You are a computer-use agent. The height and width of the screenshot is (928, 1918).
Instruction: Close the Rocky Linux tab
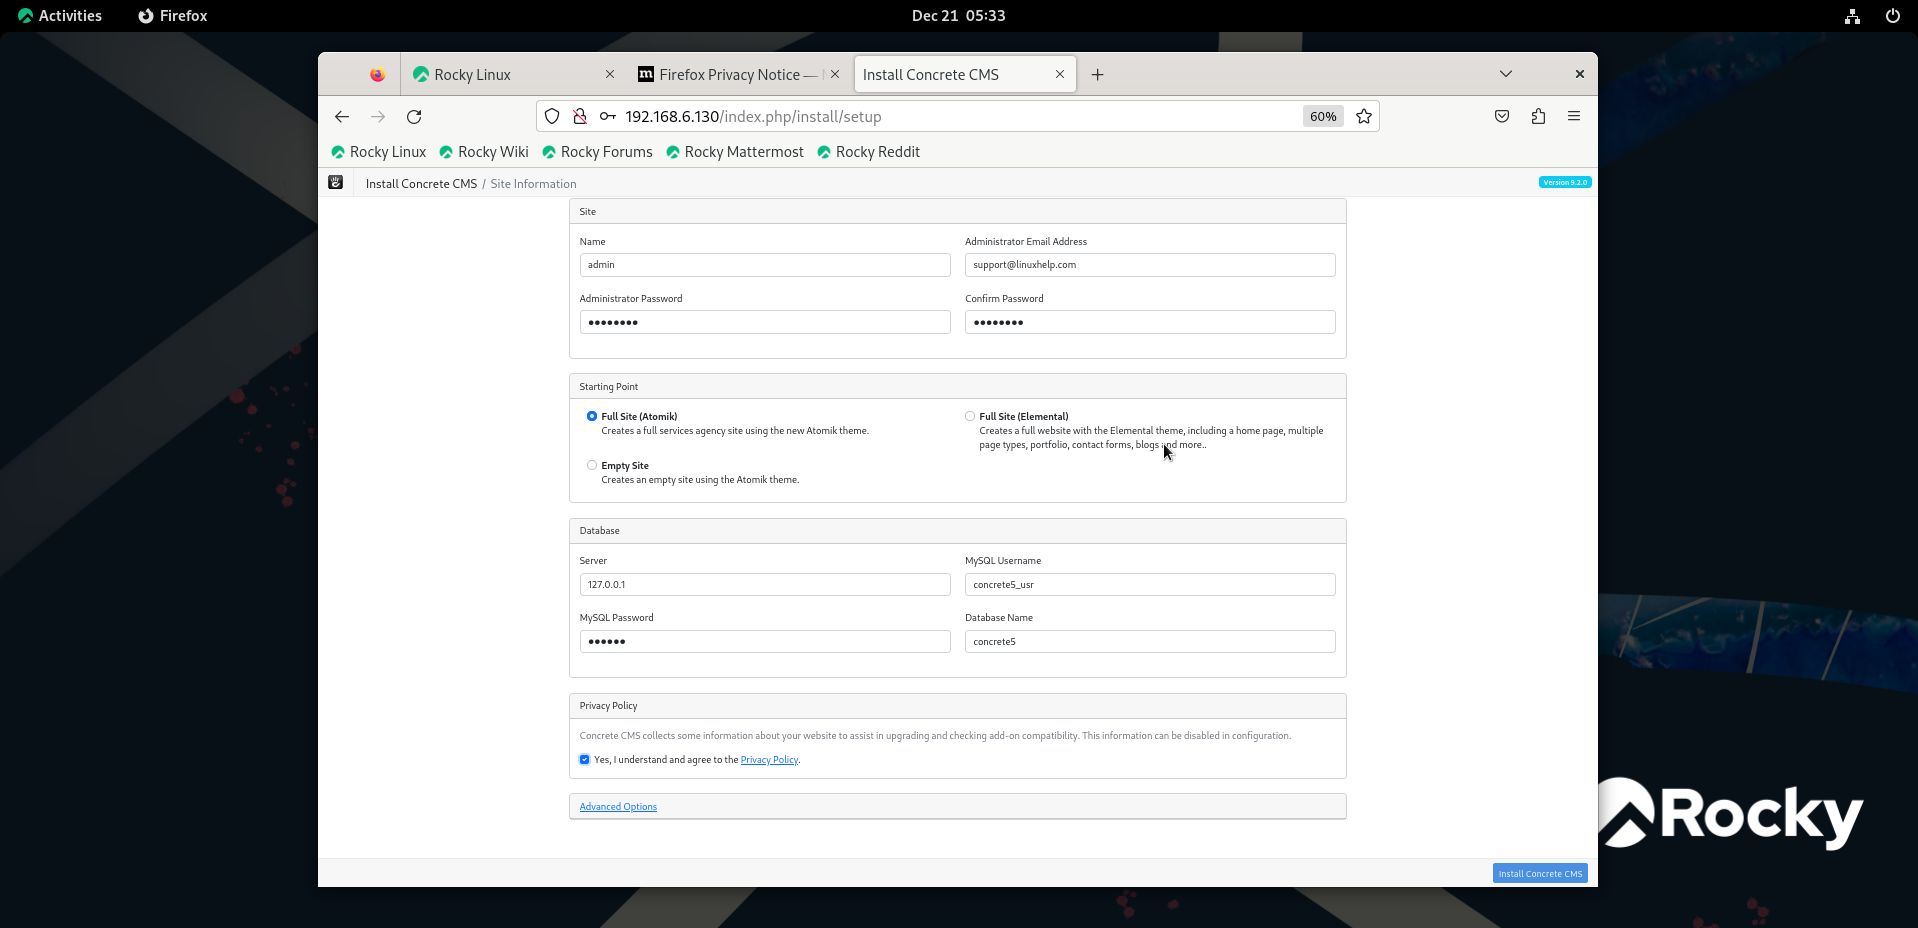610,75
